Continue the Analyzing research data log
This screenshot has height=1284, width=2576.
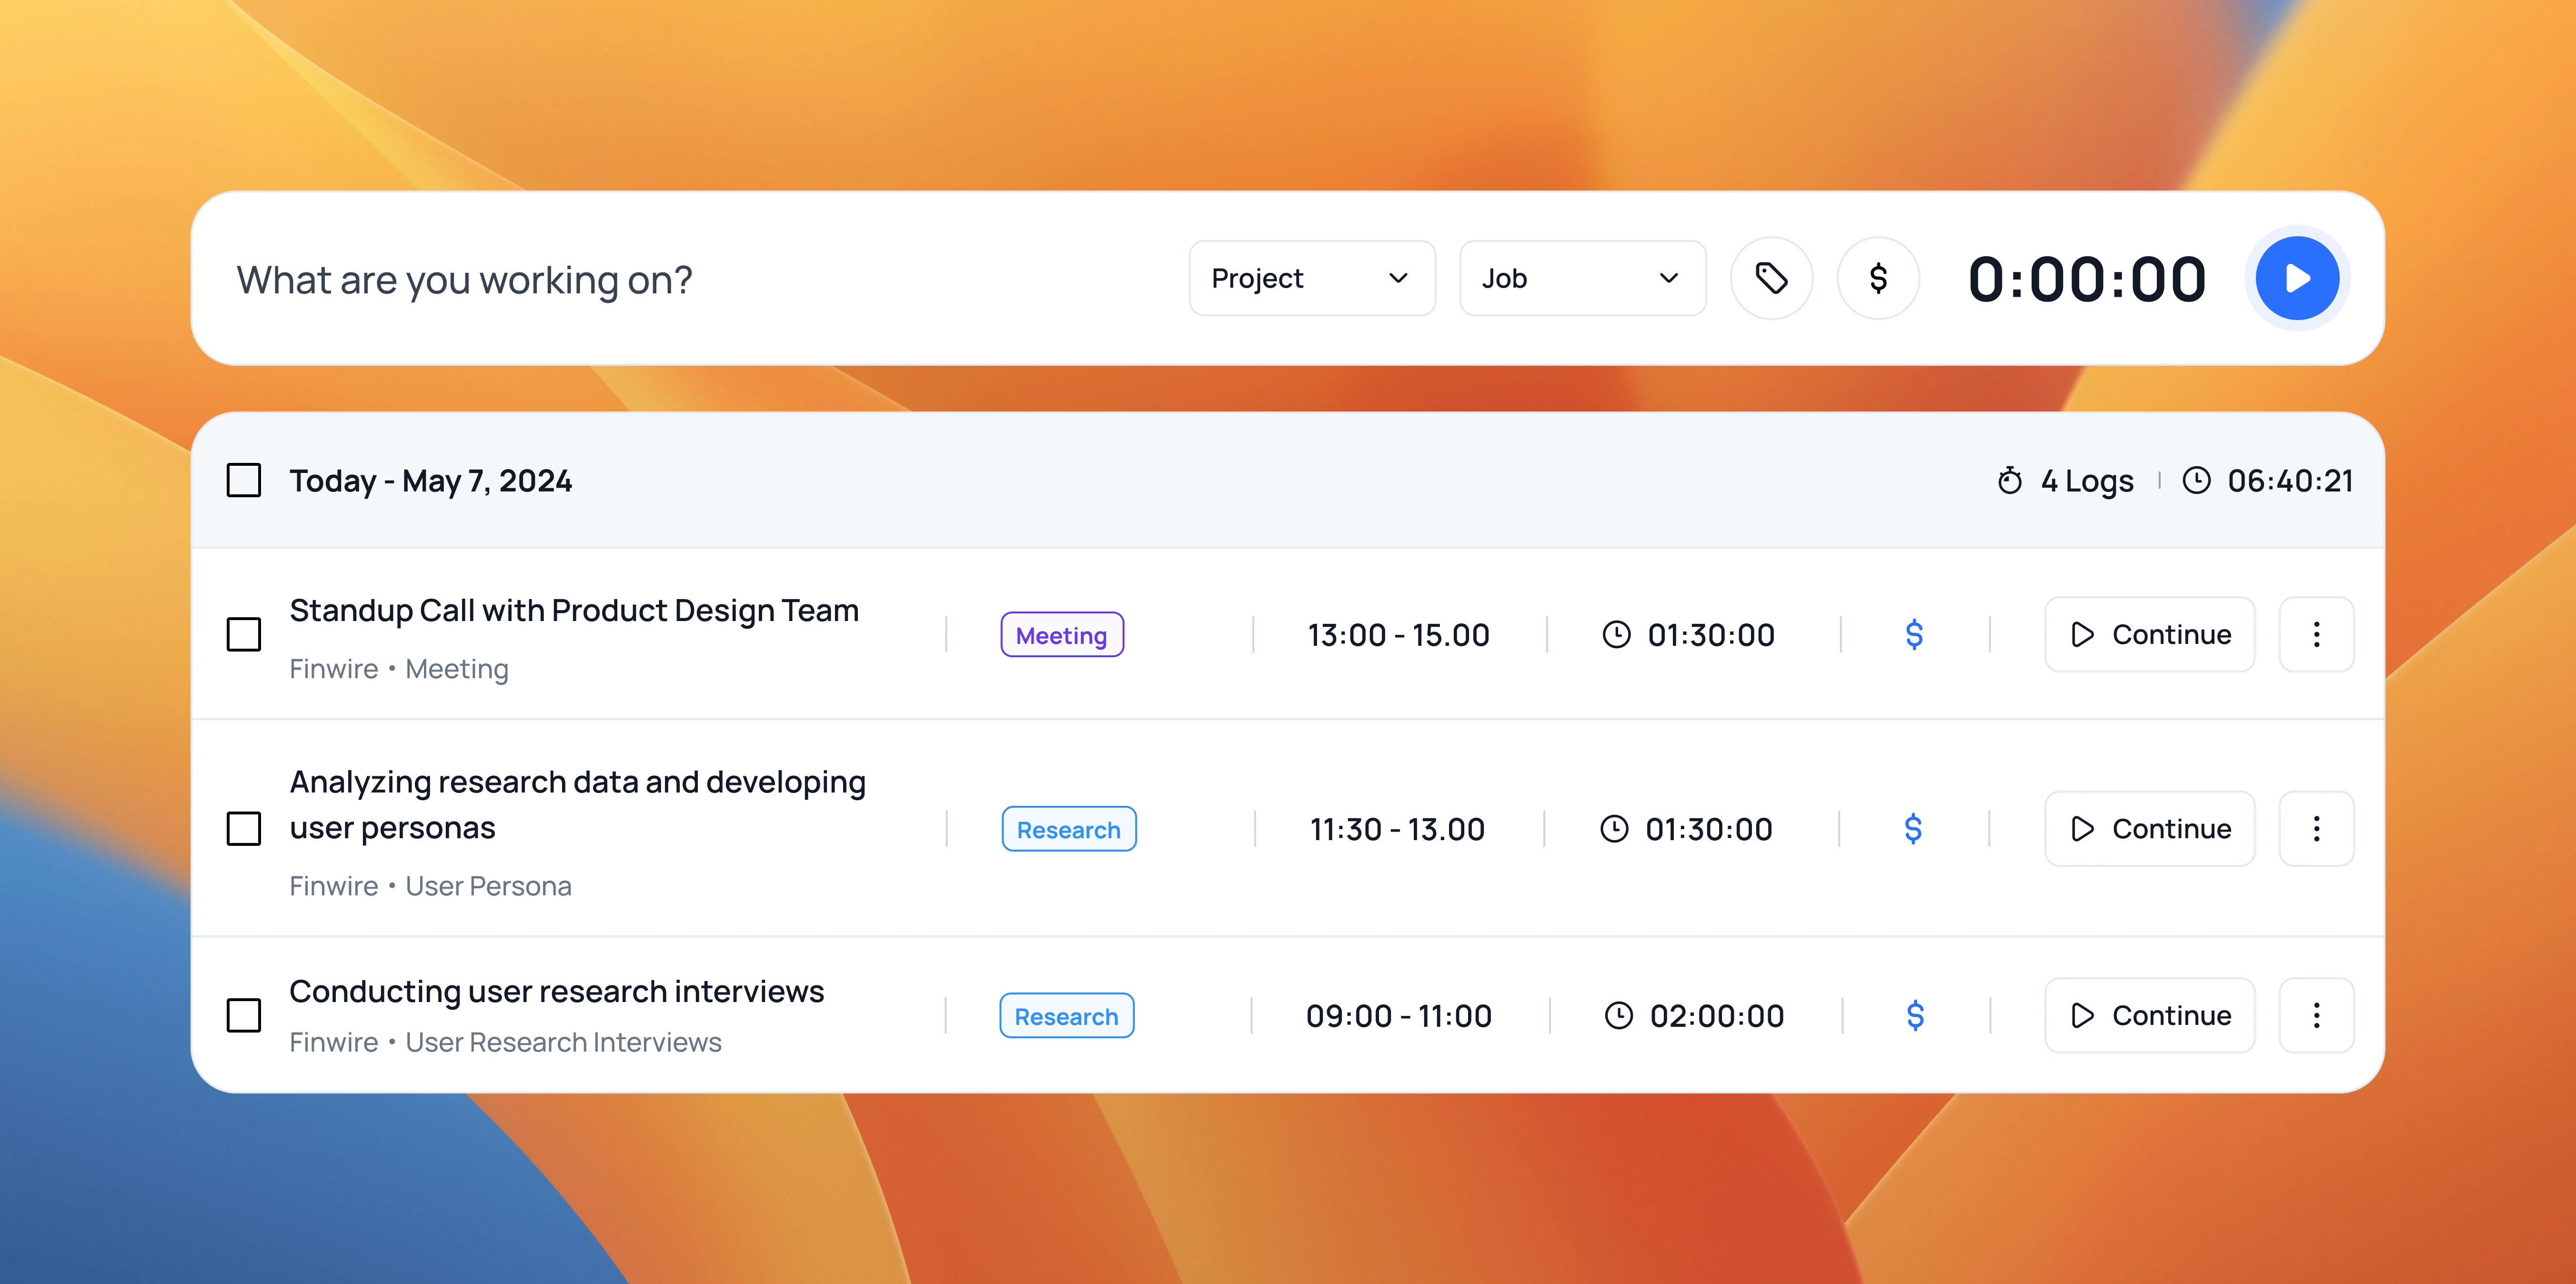click(2150, 828)
